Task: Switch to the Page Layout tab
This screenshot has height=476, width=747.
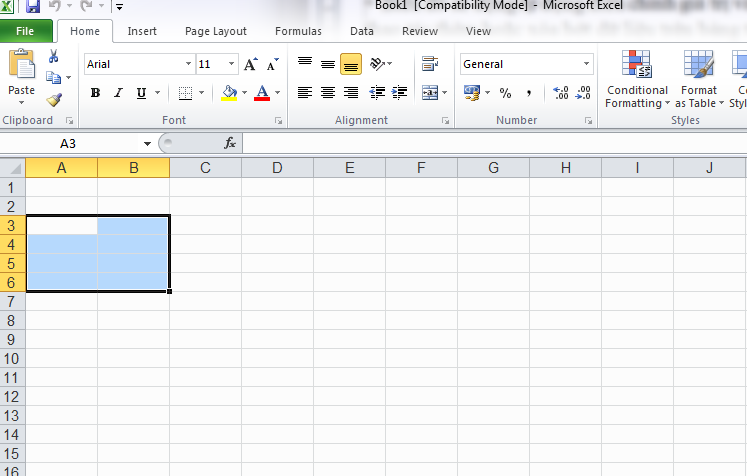Action: point(216,31)
